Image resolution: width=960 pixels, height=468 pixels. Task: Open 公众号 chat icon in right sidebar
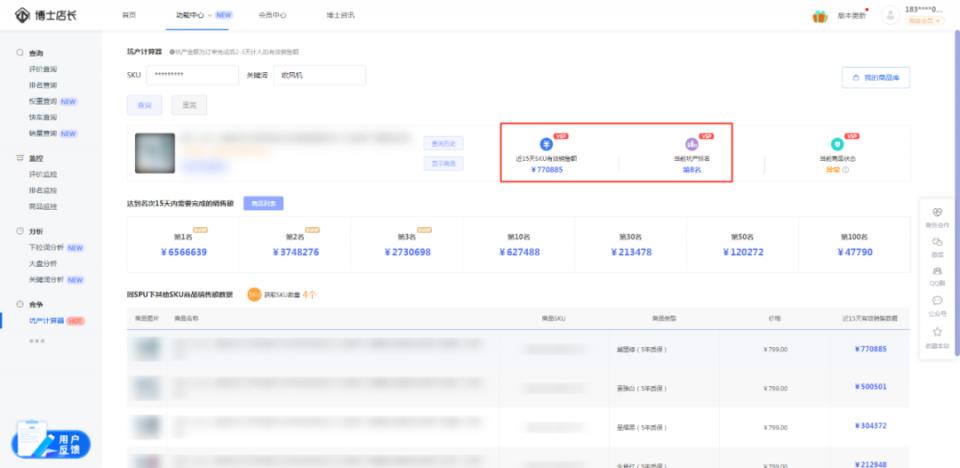937,300
